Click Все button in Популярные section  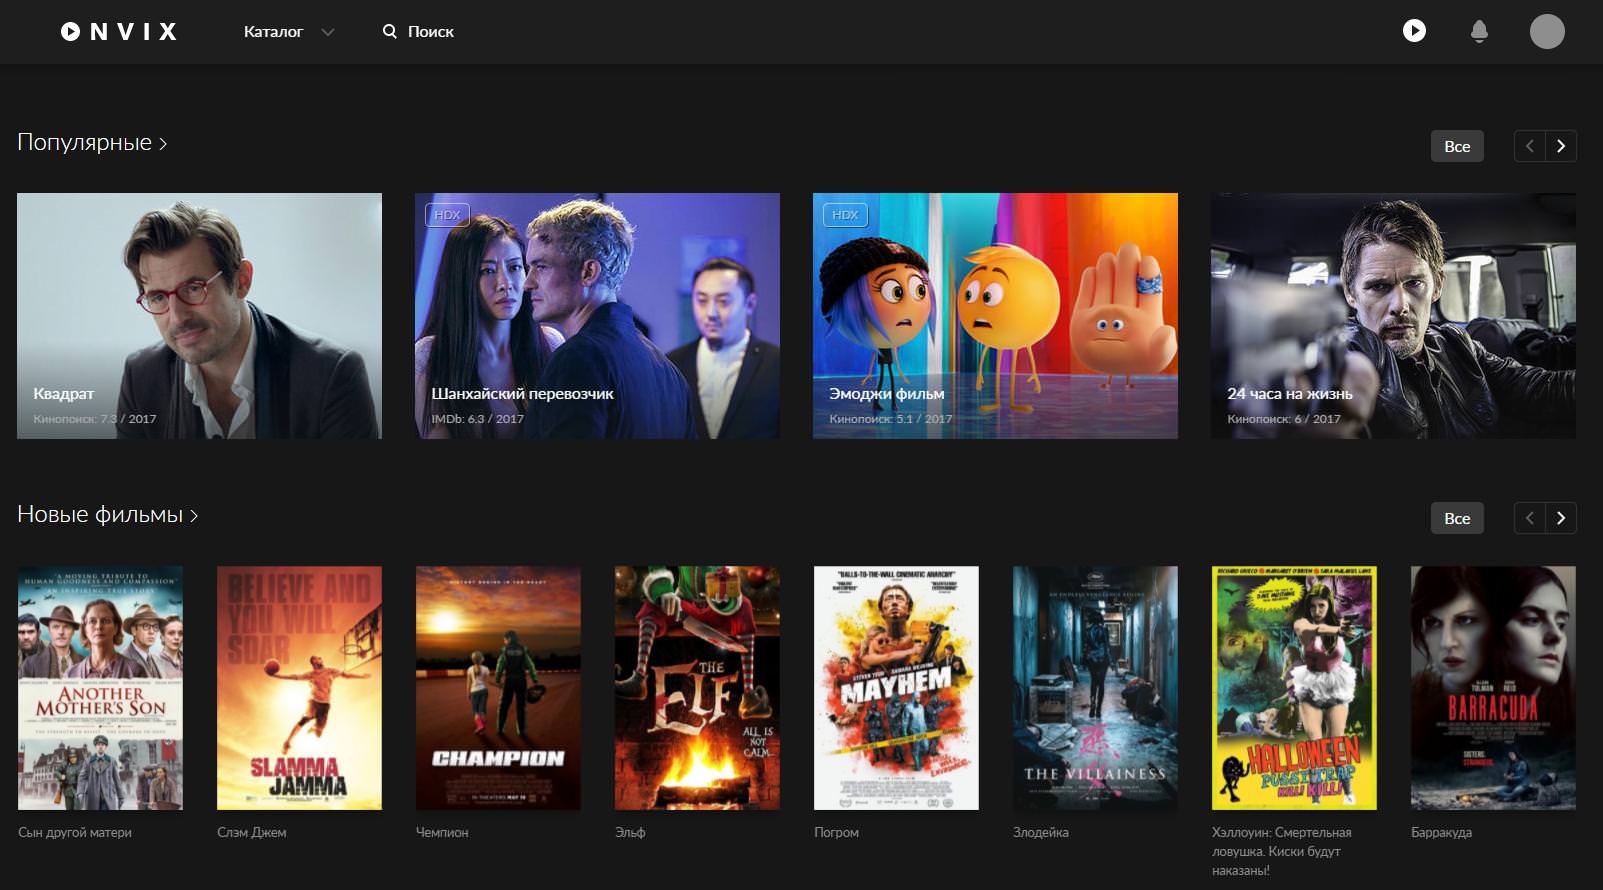[1457, 146]
